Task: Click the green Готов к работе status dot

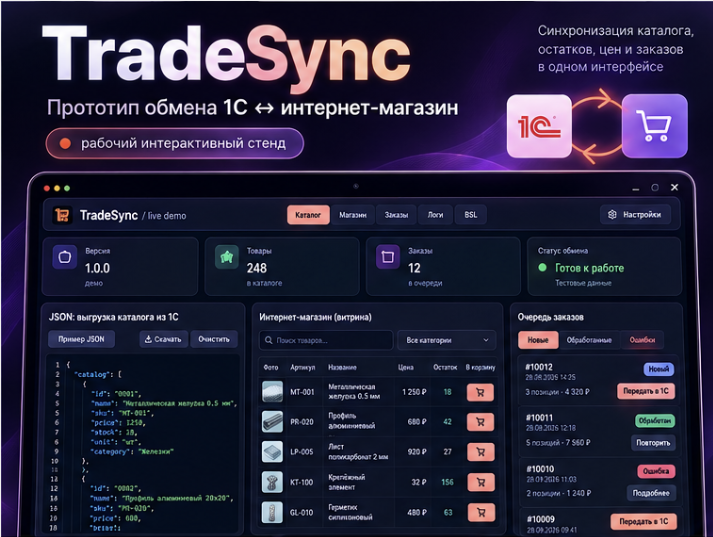Action: pyautogui.click(x=542, y=267)
